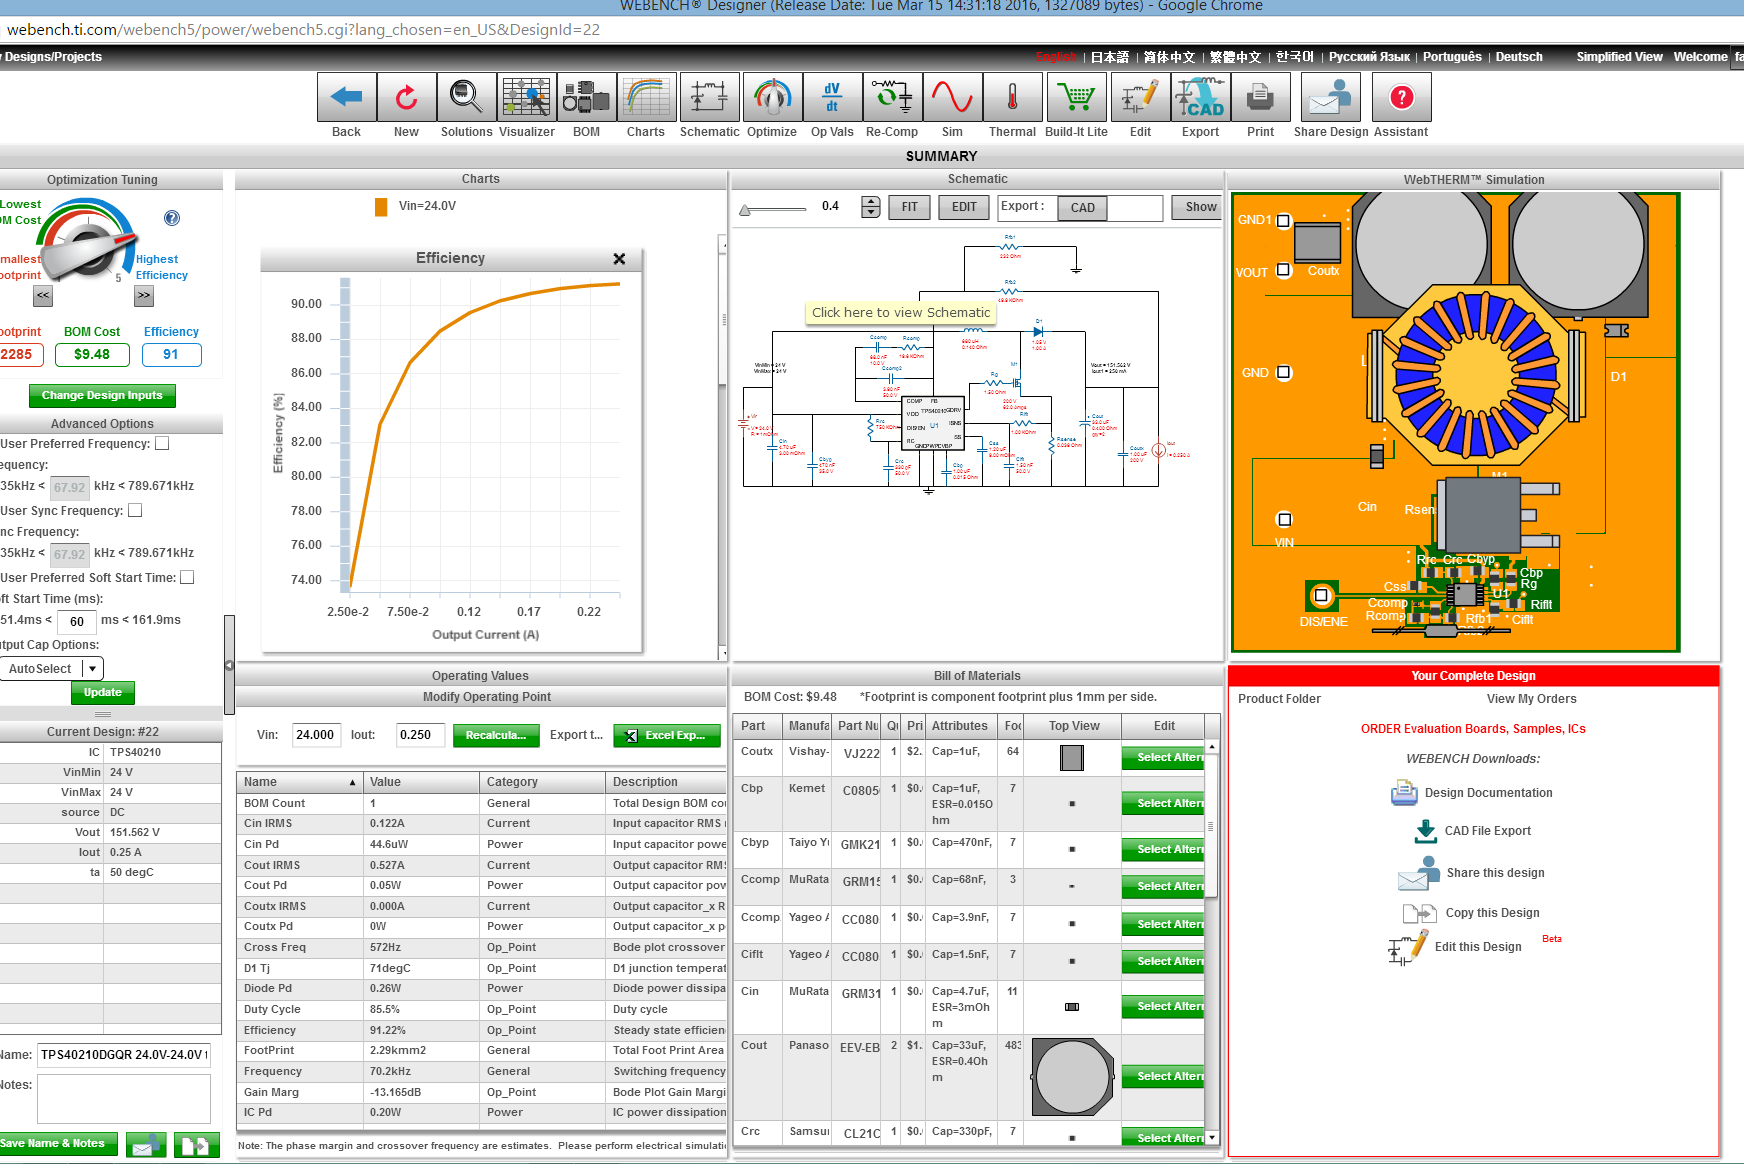The image size is (1744, 1164).
Task: Click Select Alternate for the Coutx part
Action: click(1163, 758)
